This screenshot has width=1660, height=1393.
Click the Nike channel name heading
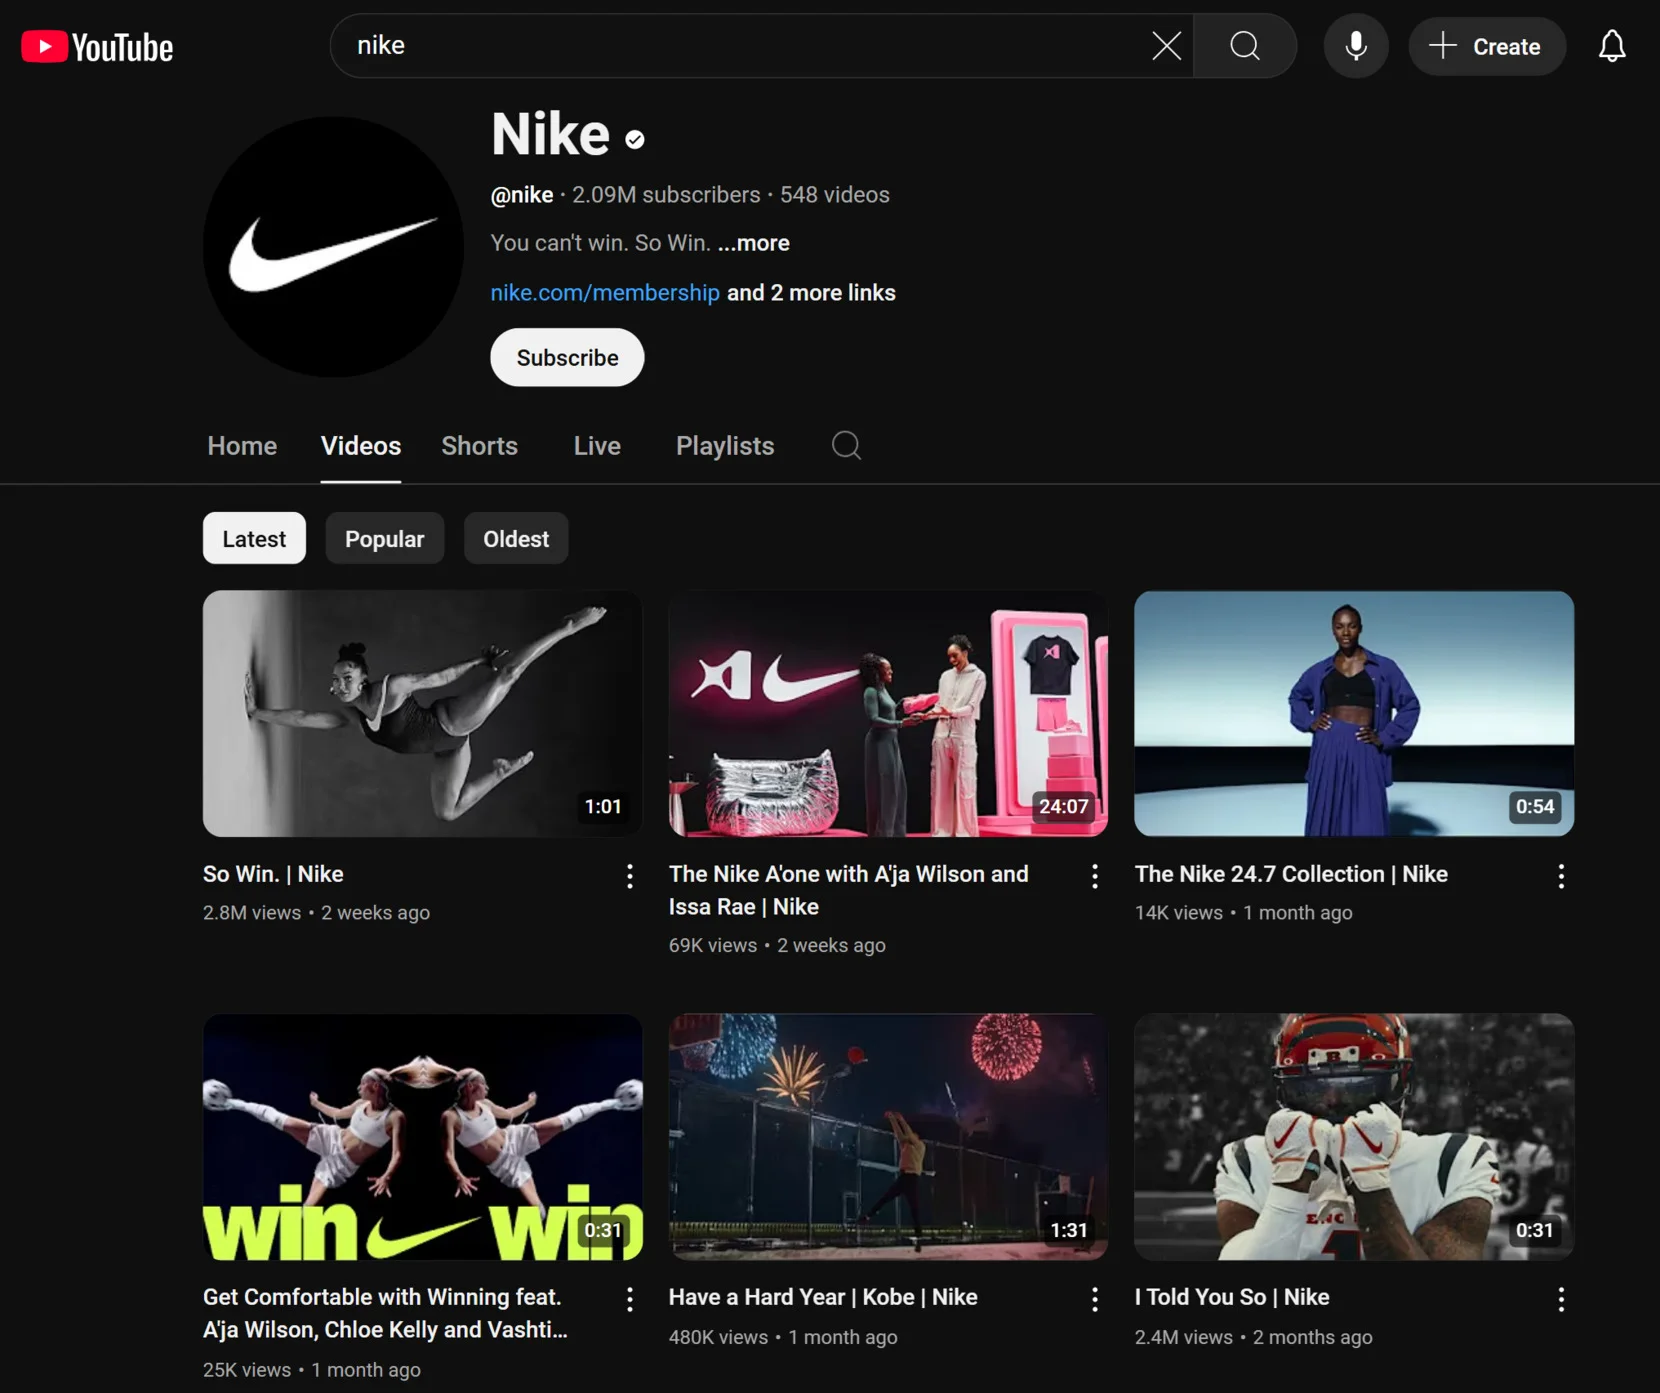pyautogui.click(x=550, y=134)
